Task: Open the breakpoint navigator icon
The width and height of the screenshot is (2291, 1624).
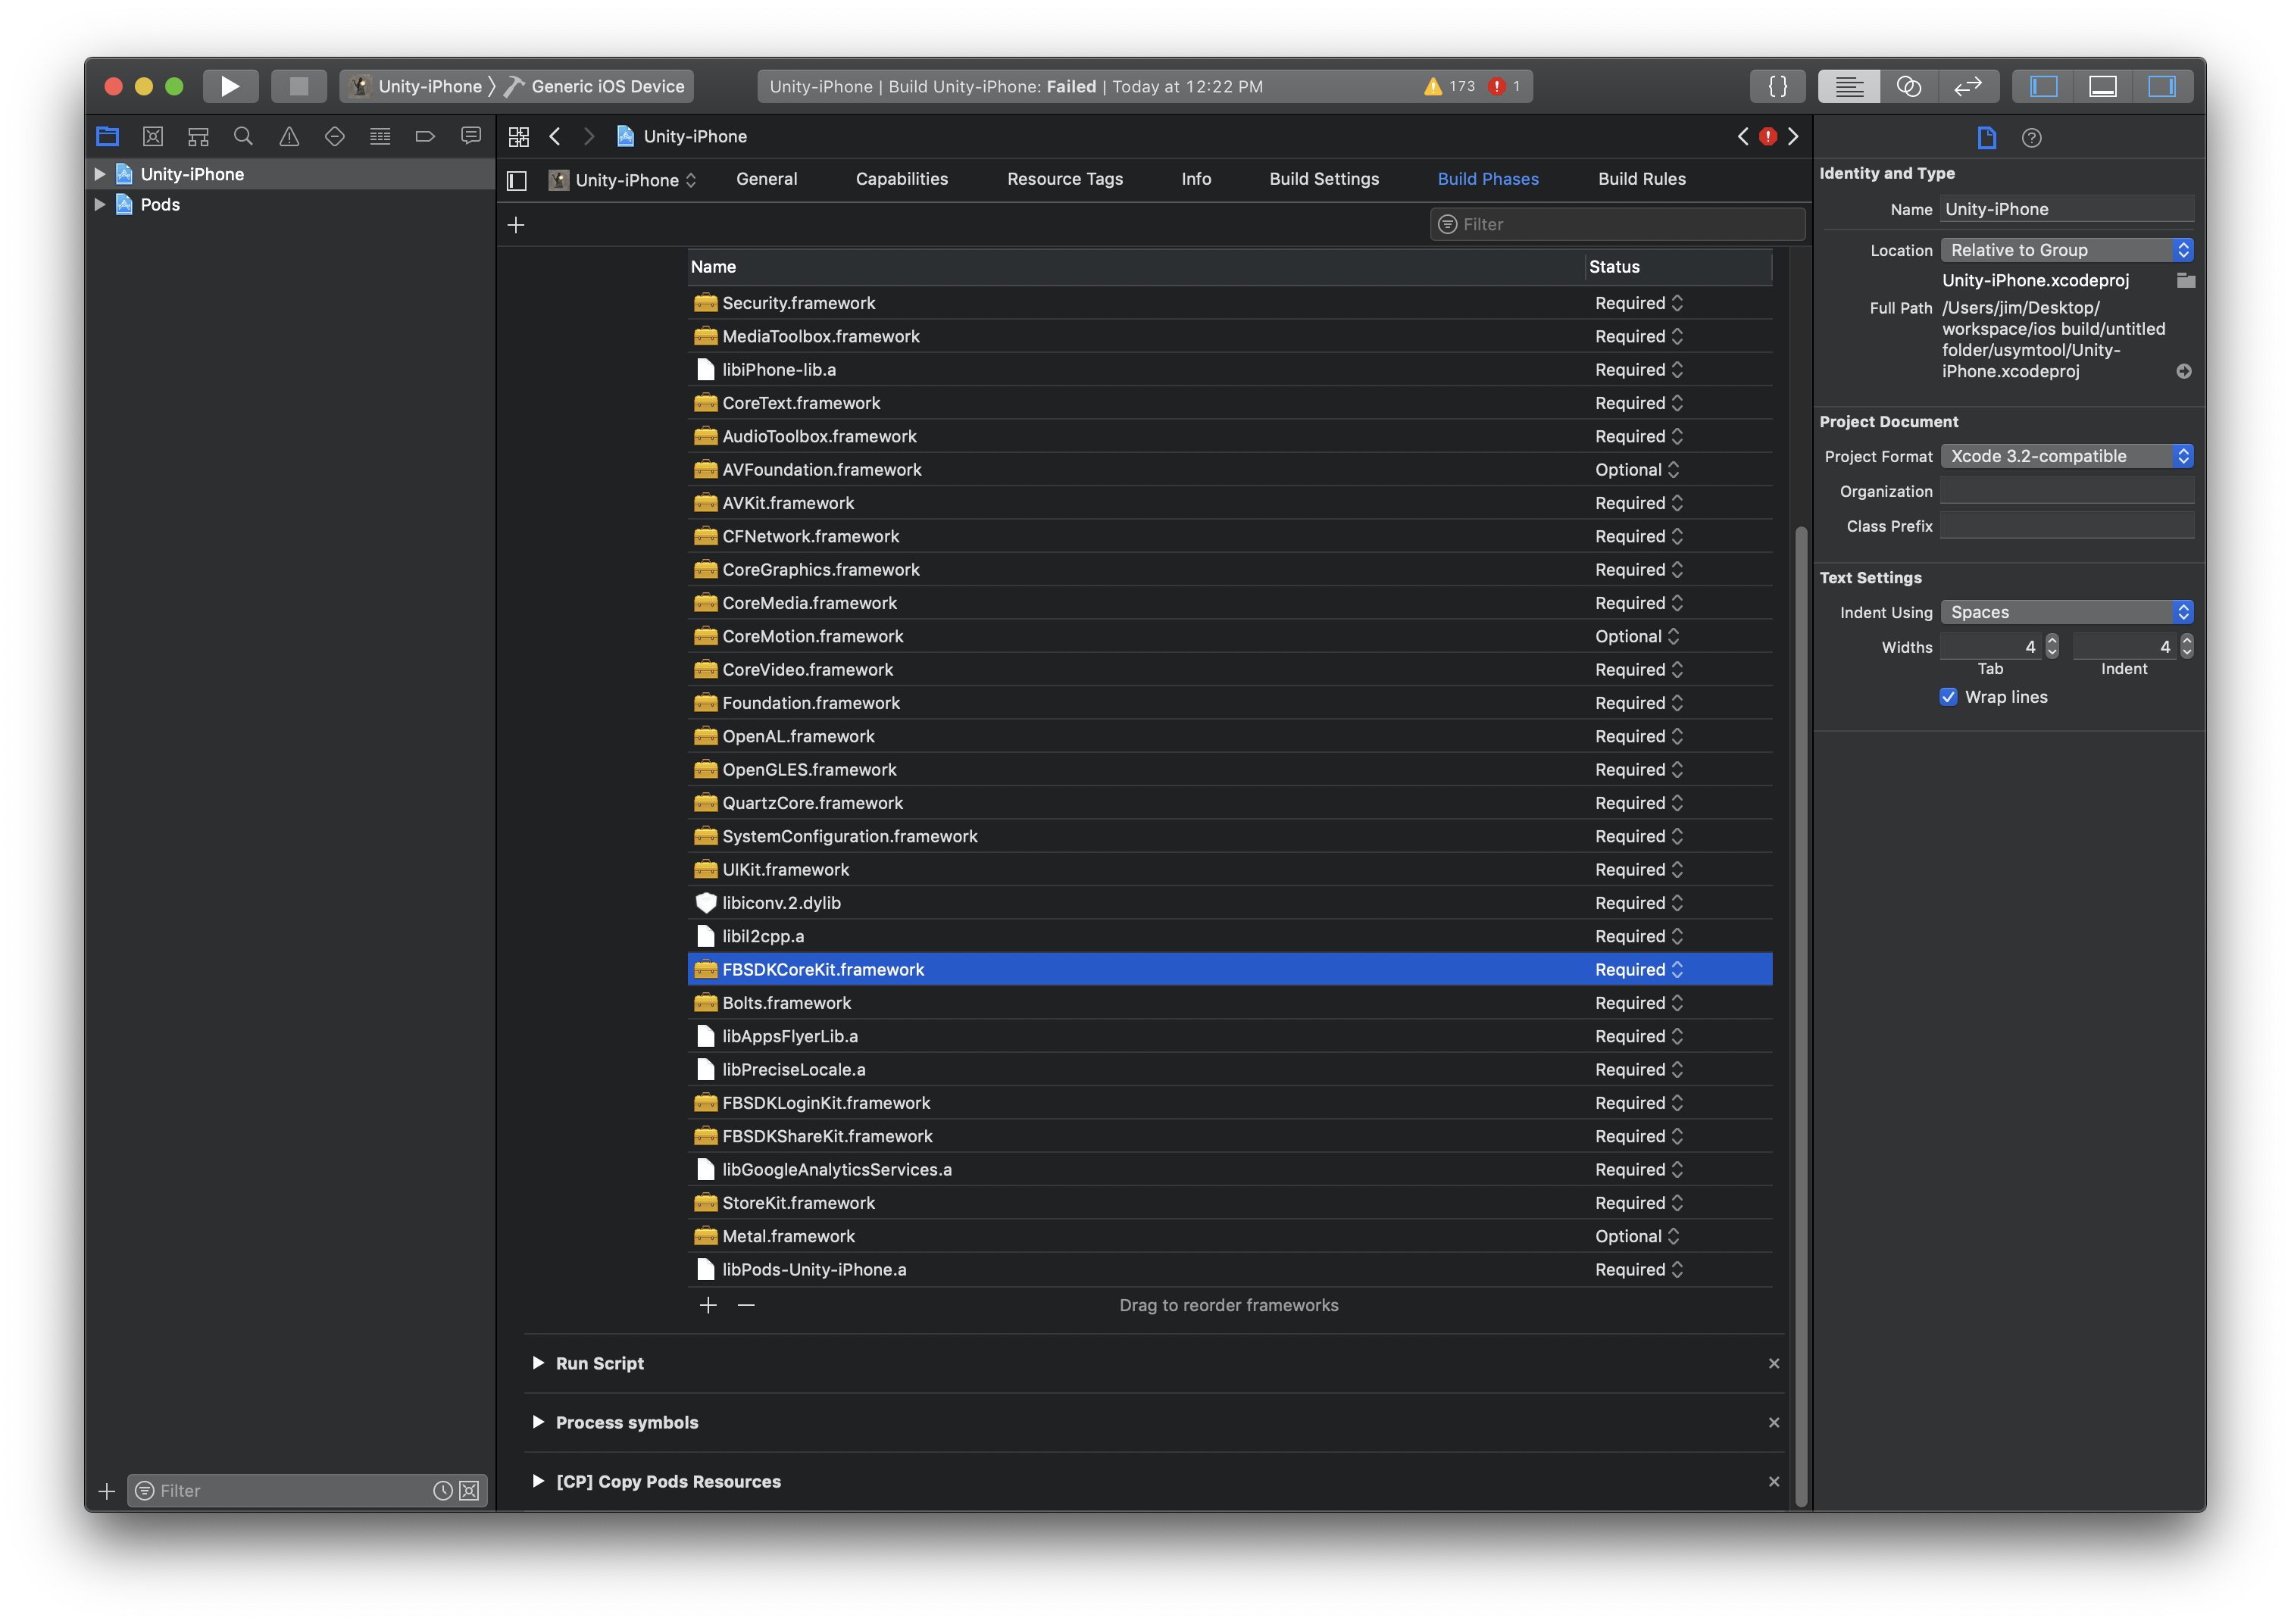Action: click(425, 137)
